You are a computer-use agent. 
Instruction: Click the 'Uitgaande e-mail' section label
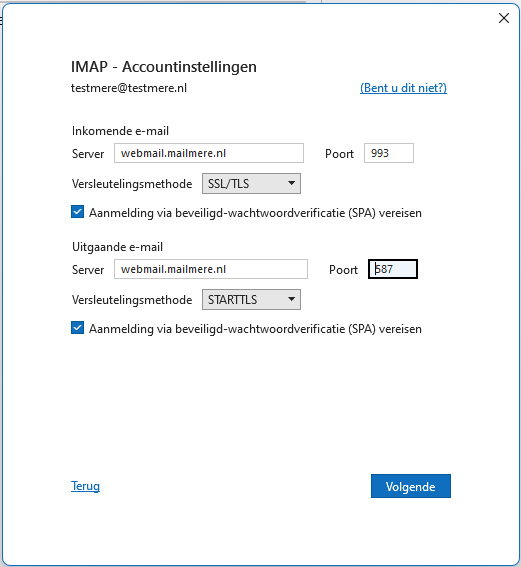tap(118, 247)
